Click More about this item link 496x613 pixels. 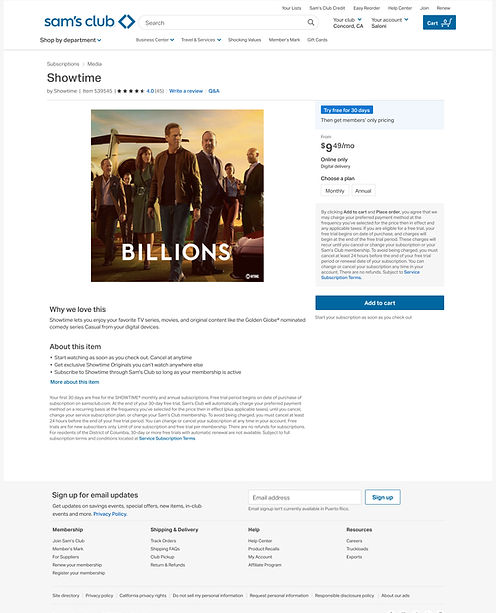[x=74, y=382]
